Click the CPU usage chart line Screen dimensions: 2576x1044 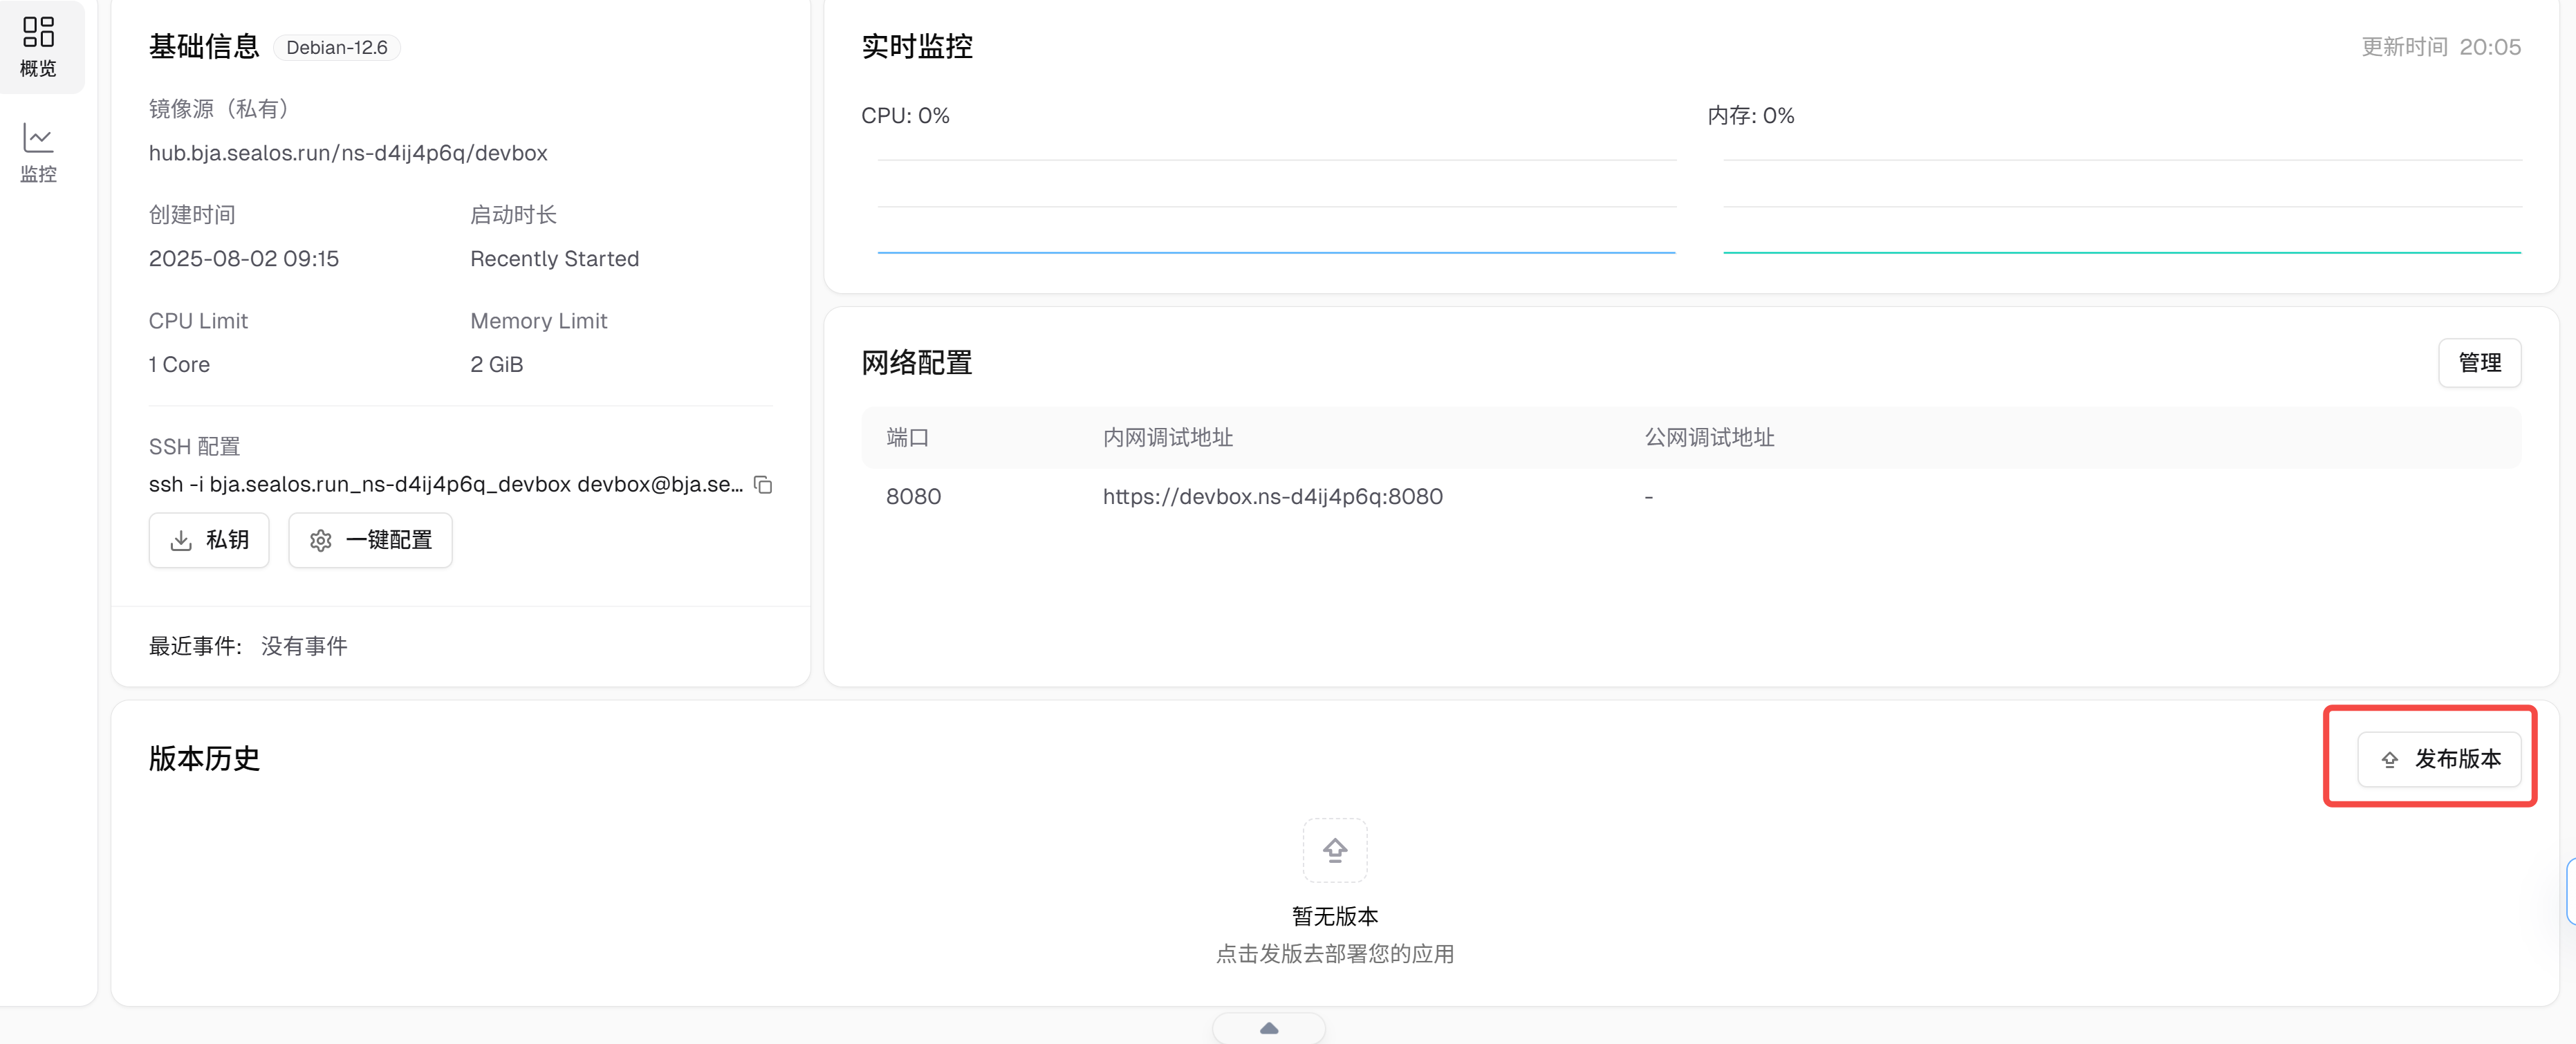tap(1276, 252)
